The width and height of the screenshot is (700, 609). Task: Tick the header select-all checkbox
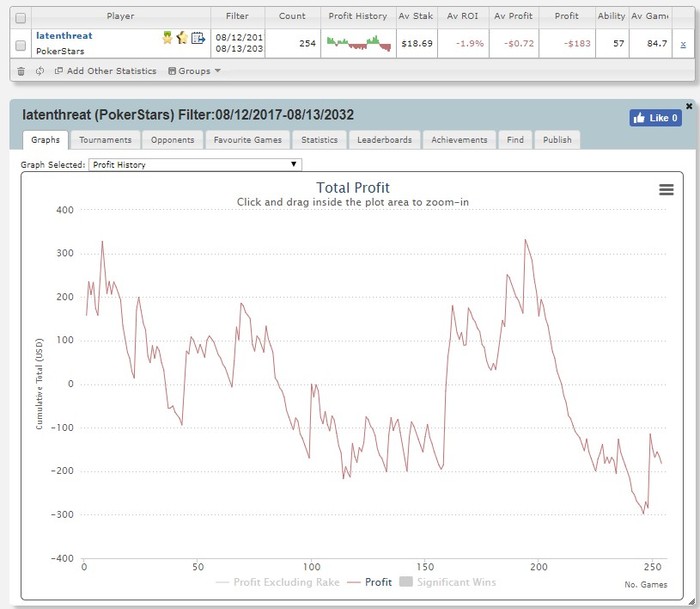pos(21,18)
